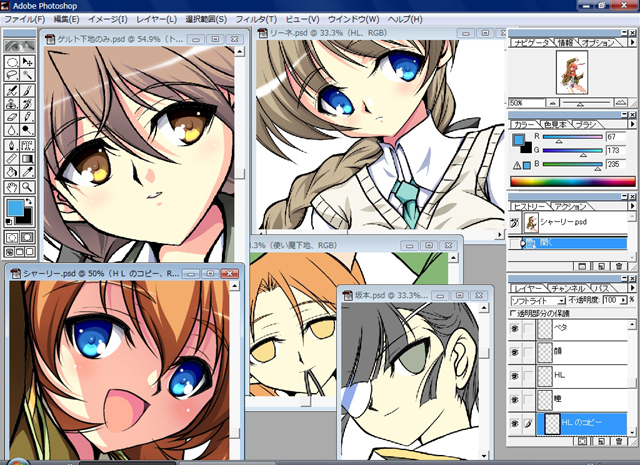This screenshot has height=465, width=640.
Task: Open イメージ(I) menu
Action: coord(107,20)
